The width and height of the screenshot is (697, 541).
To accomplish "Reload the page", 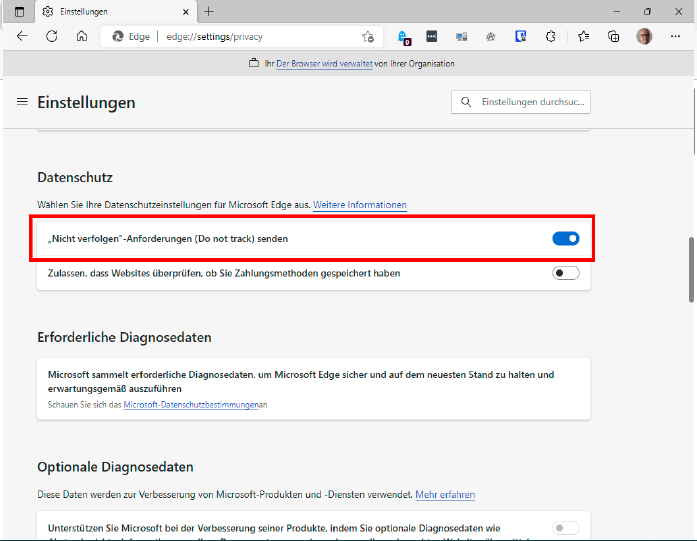I will coord(52,36).
